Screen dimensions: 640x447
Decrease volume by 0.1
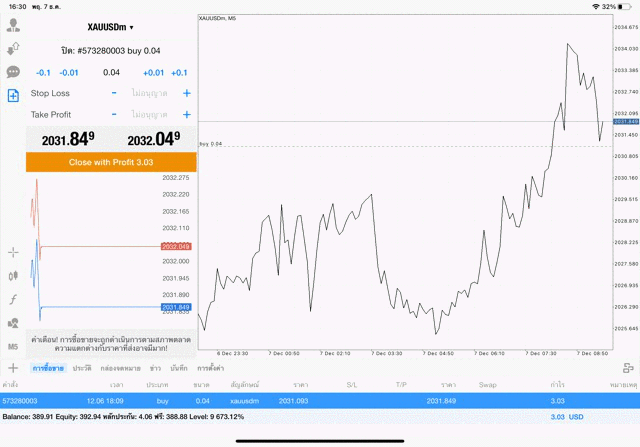pos(43,72)
